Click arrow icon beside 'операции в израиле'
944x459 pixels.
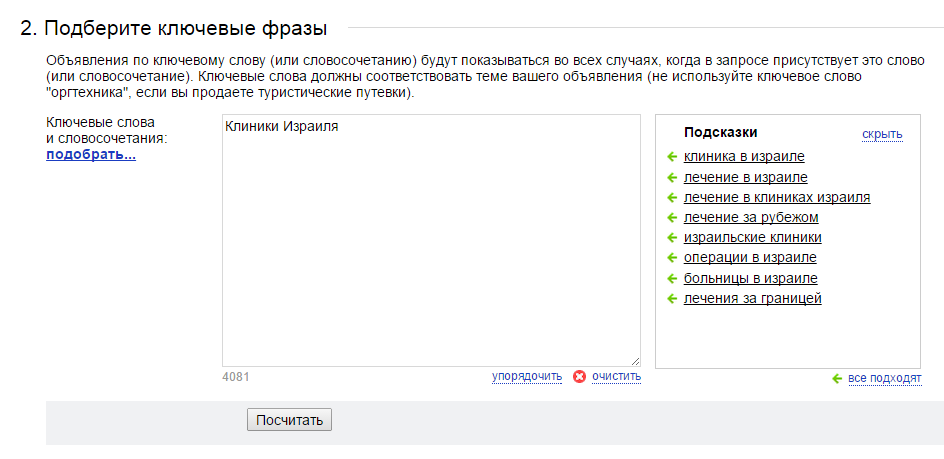click(x=672, y=258)
